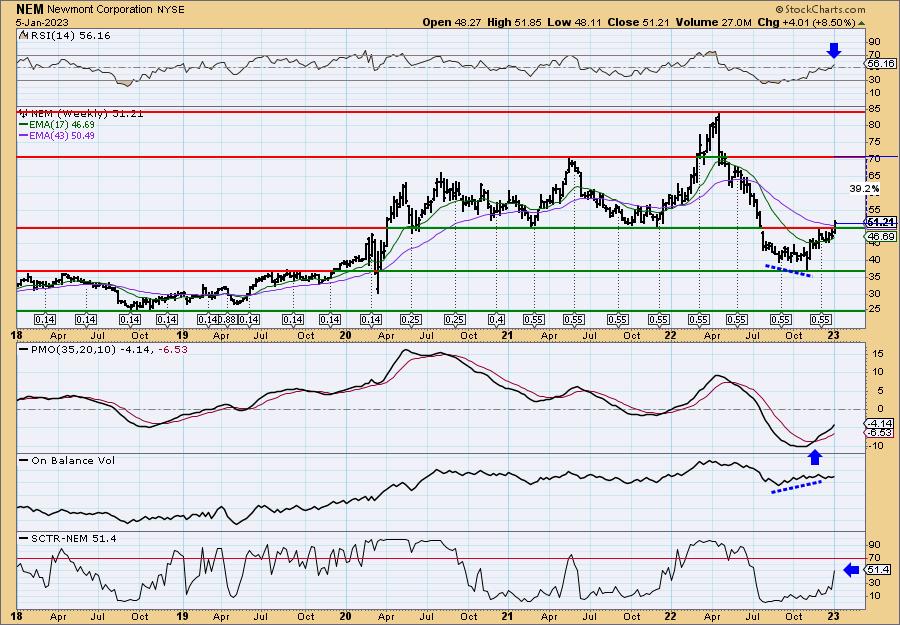This screenshot has width=900, height=625.
Task: Click the Newmont Corporation company name
Action: coord(100,10)
